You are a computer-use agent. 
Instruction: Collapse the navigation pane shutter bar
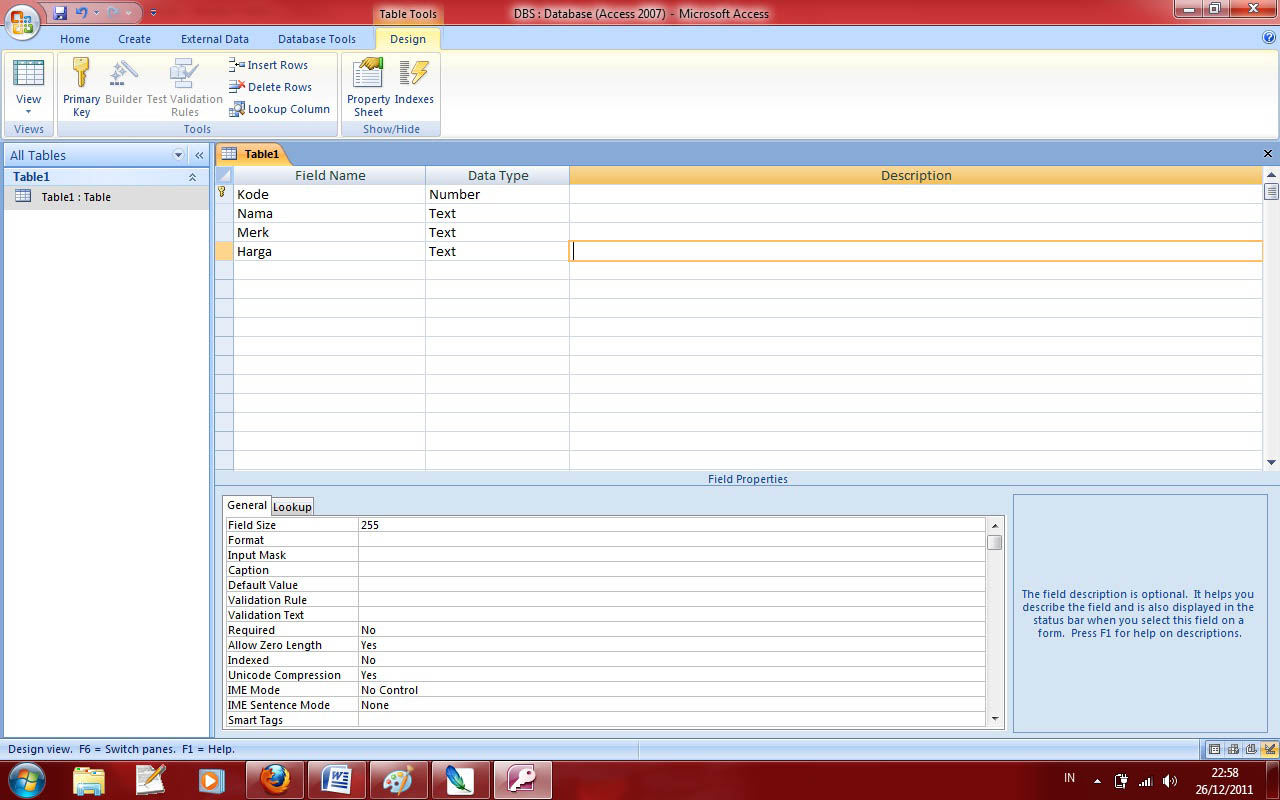[199, 155]
